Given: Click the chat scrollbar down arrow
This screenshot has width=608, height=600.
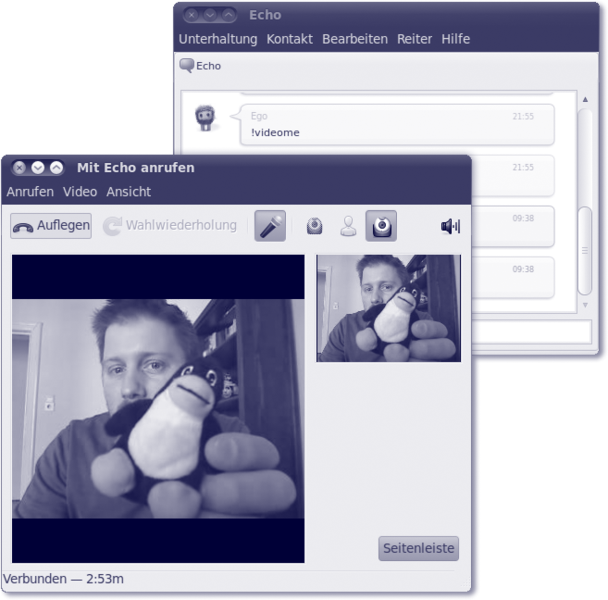Looking at the screenshot, I should (585, 304).
